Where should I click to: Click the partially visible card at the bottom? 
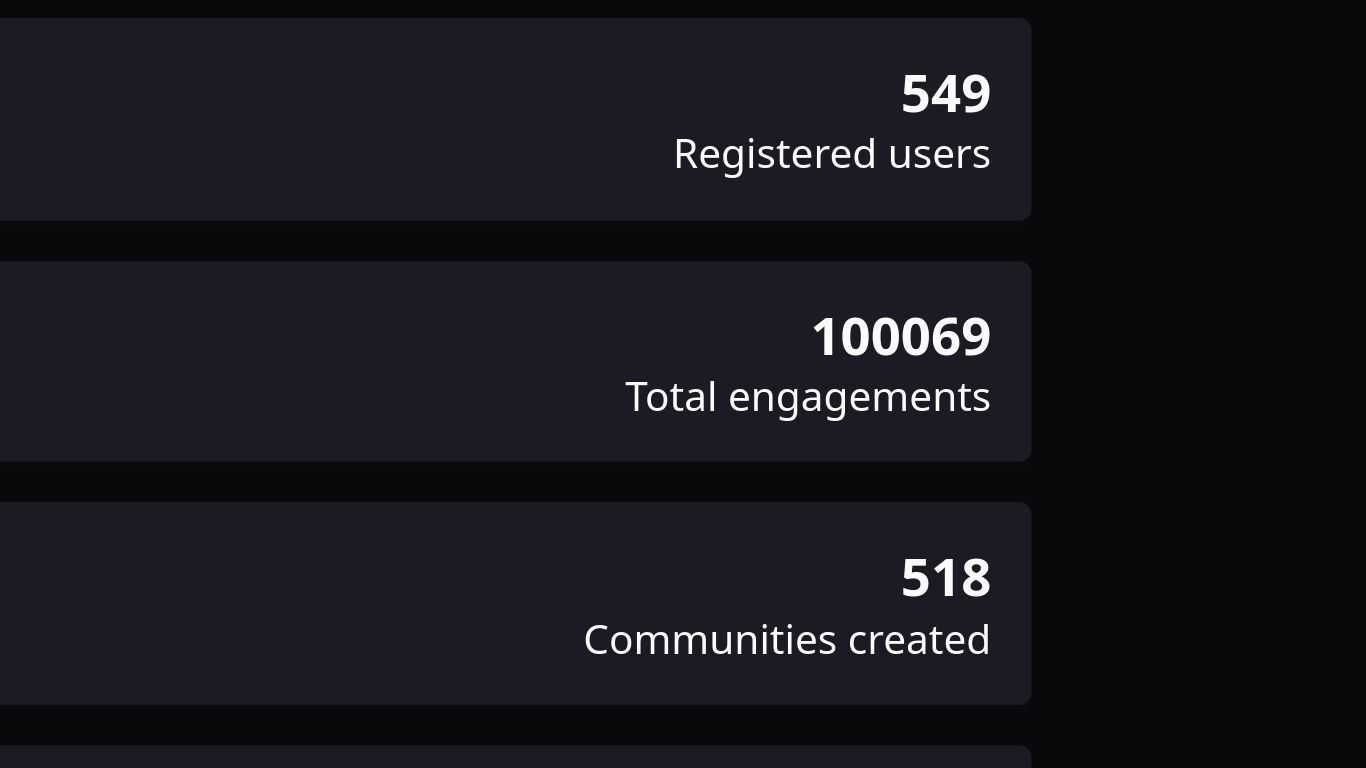(x=515, y=757)
